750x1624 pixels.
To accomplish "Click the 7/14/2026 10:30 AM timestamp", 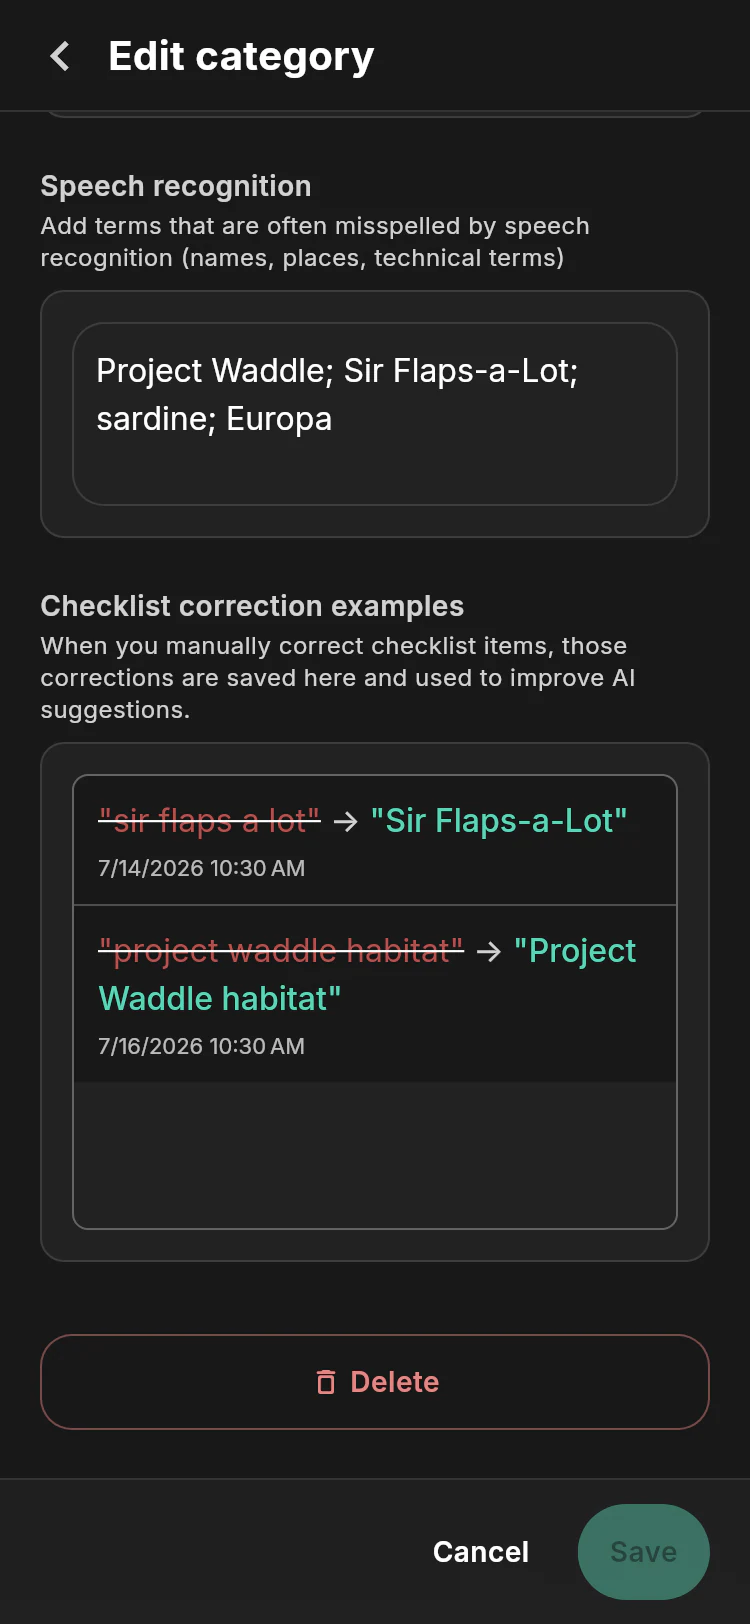I will coord(201,868).
